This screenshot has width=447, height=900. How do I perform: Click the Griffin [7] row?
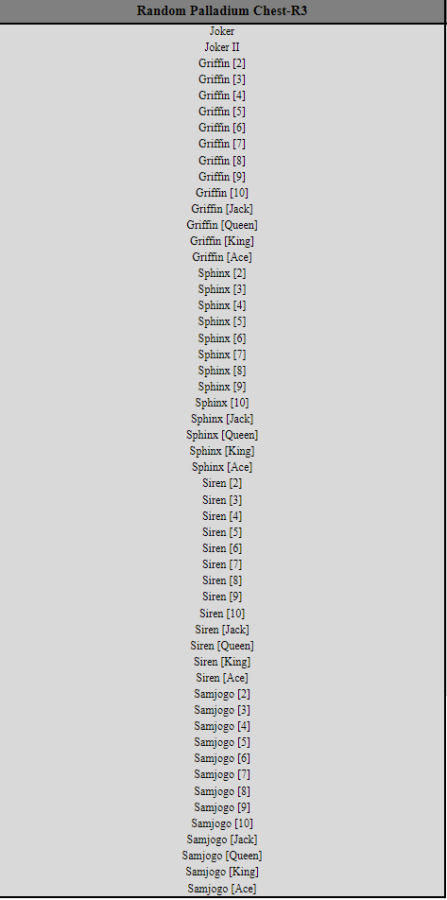point(222,143)
